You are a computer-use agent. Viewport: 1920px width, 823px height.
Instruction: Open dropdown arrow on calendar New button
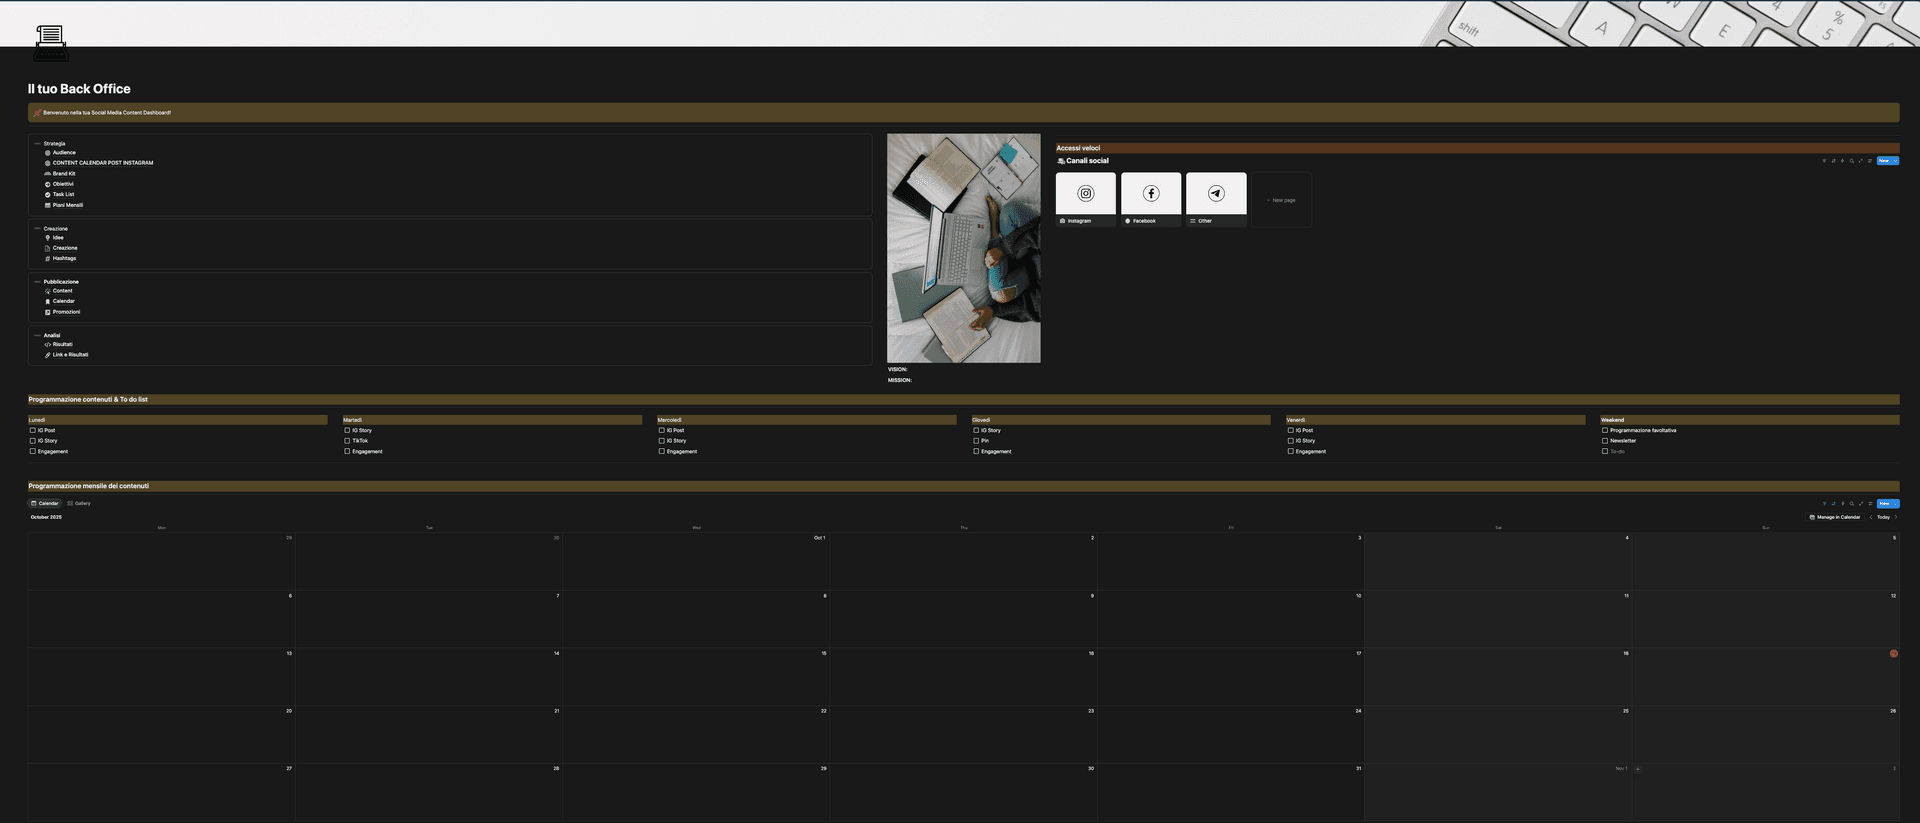(x=1895, y=504)
